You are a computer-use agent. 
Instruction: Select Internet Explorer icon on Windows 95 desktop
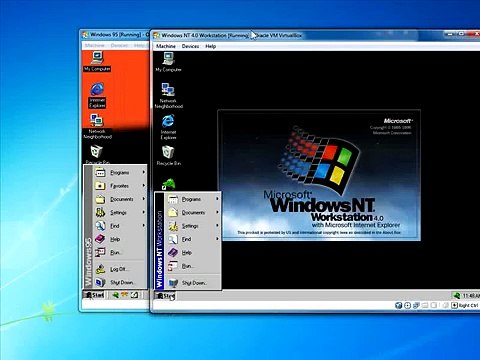[97, 95]
